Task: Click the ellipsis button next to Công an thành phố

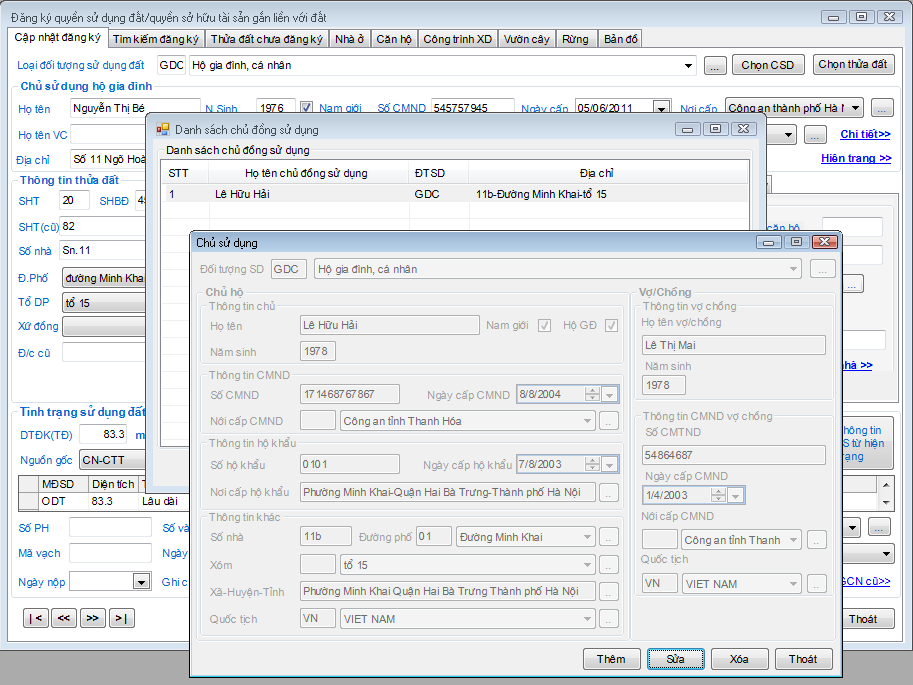Action: tap(881, 108)
